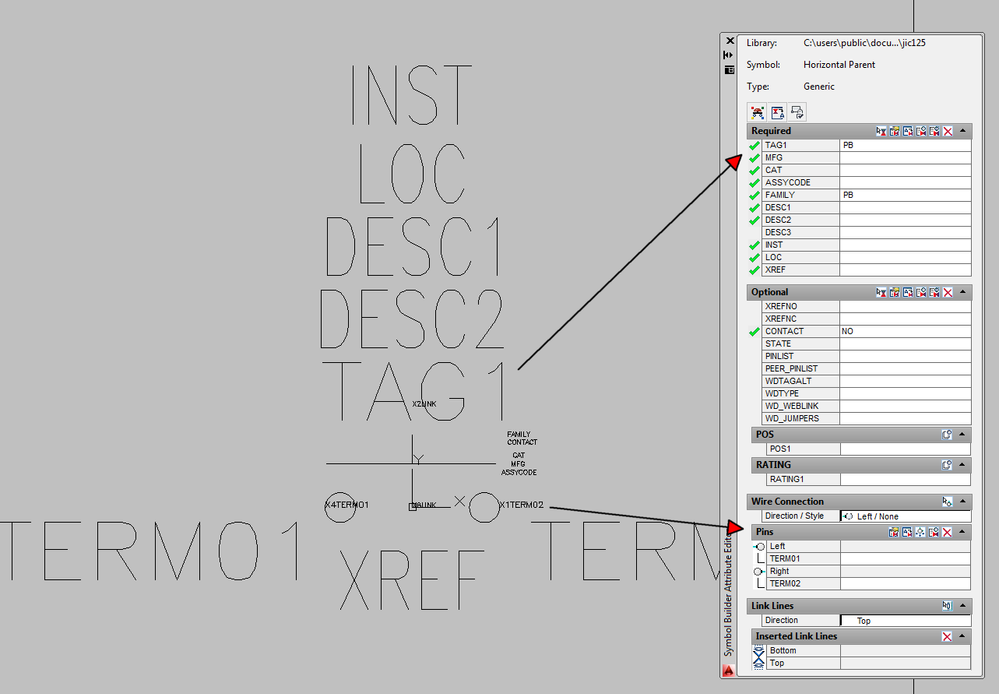This screenshot has height=694, width=999.
Task: Select the DESC3 attribute row
Action: click(x=866, y=233)
